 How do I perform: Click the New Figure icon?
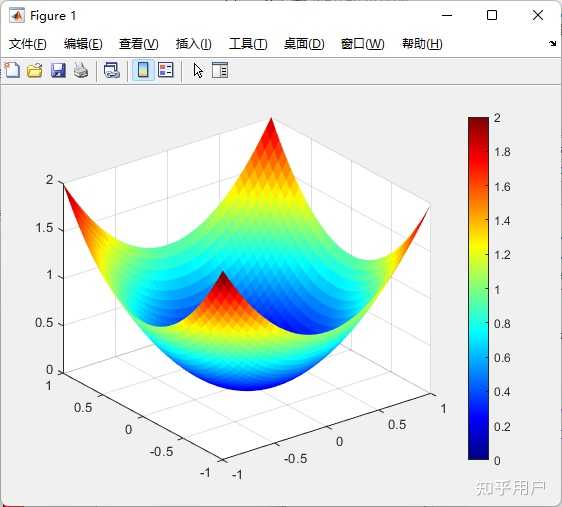13,70
